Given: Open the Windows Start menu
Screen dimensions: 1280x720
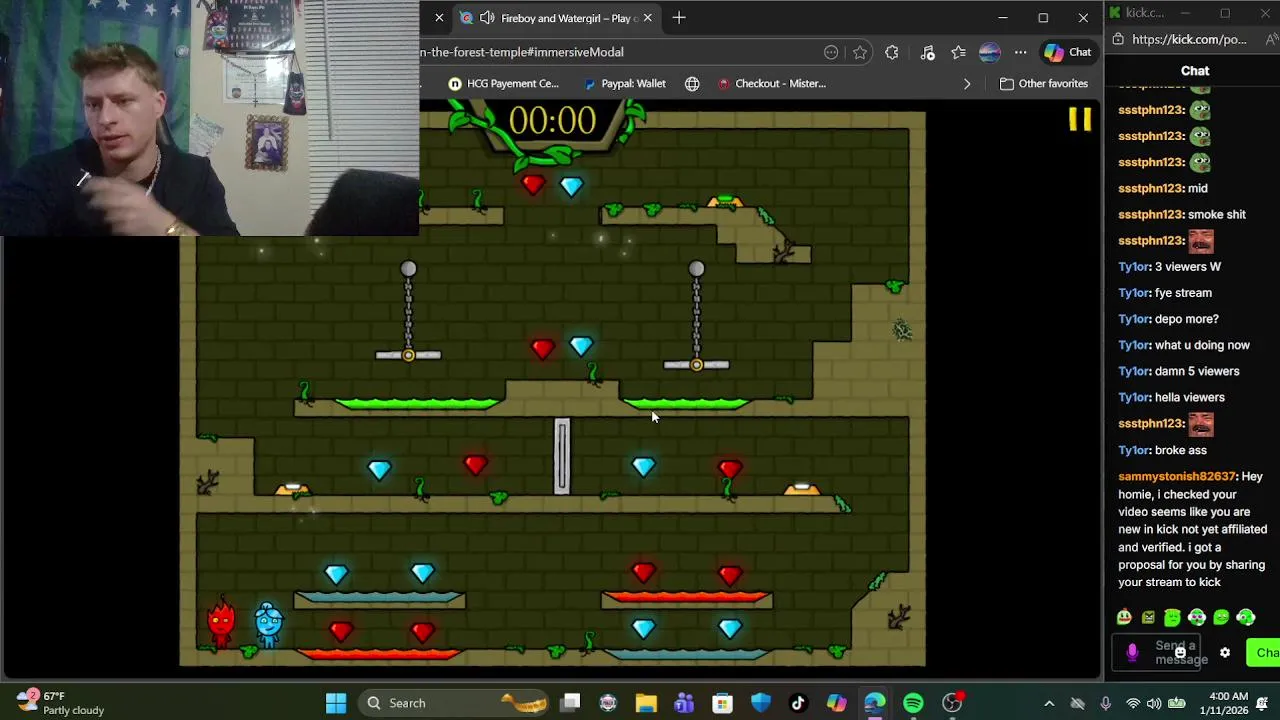Looking at the screenshot, I should [x=336, y=703].
